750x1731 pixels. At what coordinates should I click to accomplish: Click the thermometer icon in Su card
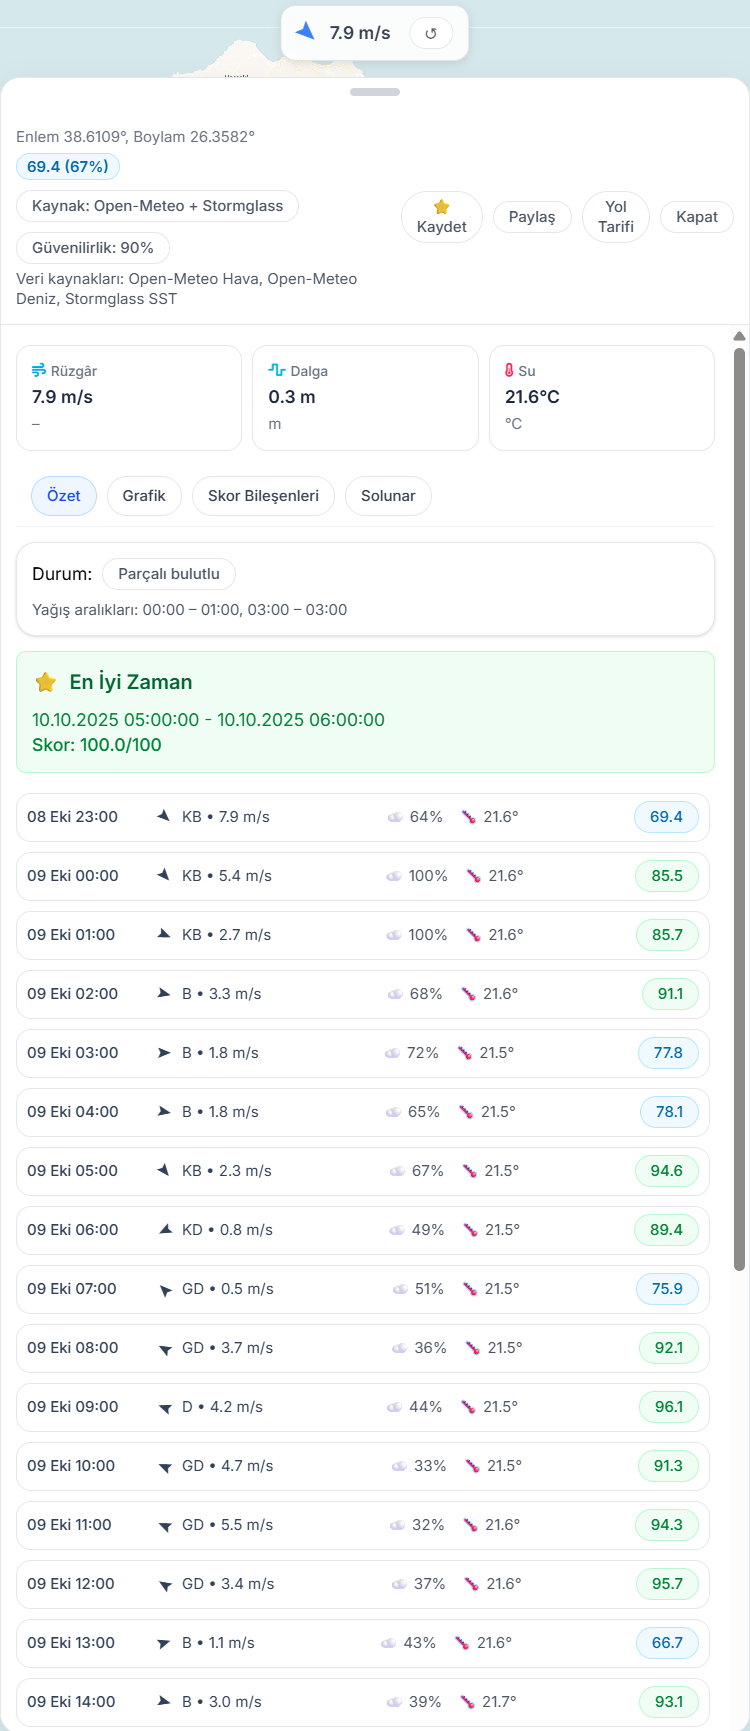(x=509, y=370)
